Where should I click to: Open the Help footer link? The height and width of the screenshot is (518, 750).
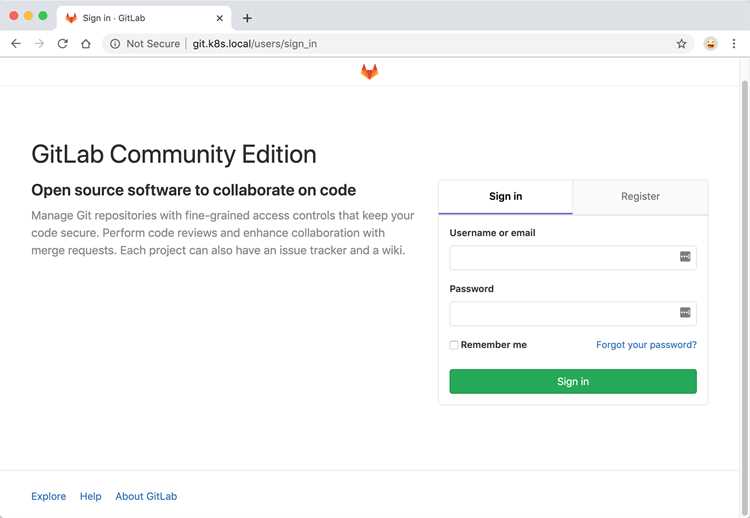90,496
